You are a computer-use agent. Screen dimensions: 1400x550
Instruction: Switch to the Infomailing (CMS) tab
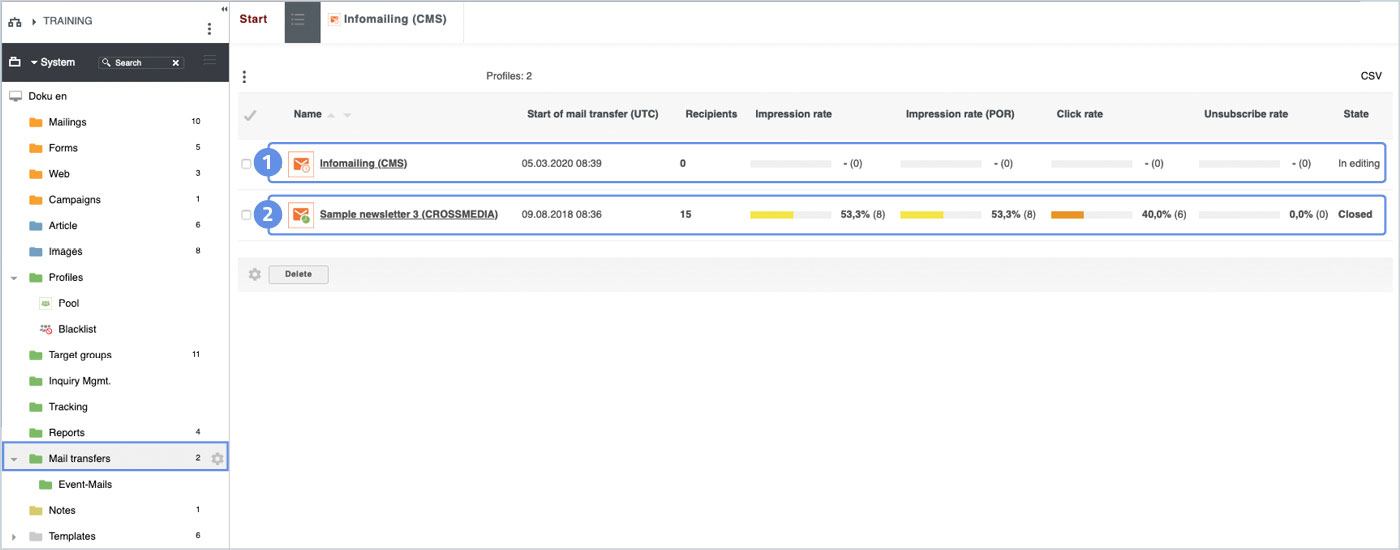click(x=393, y=20)
